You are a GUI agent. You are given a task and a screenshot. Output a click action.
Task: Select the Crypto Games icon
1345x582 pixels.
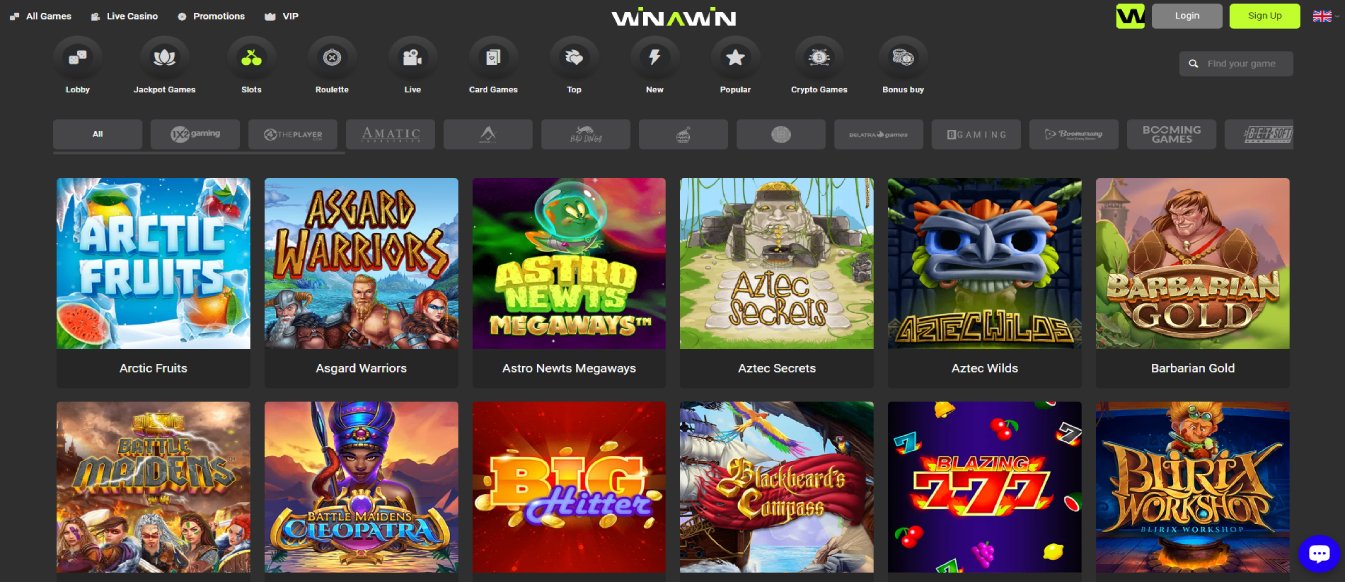click(819, 59)
